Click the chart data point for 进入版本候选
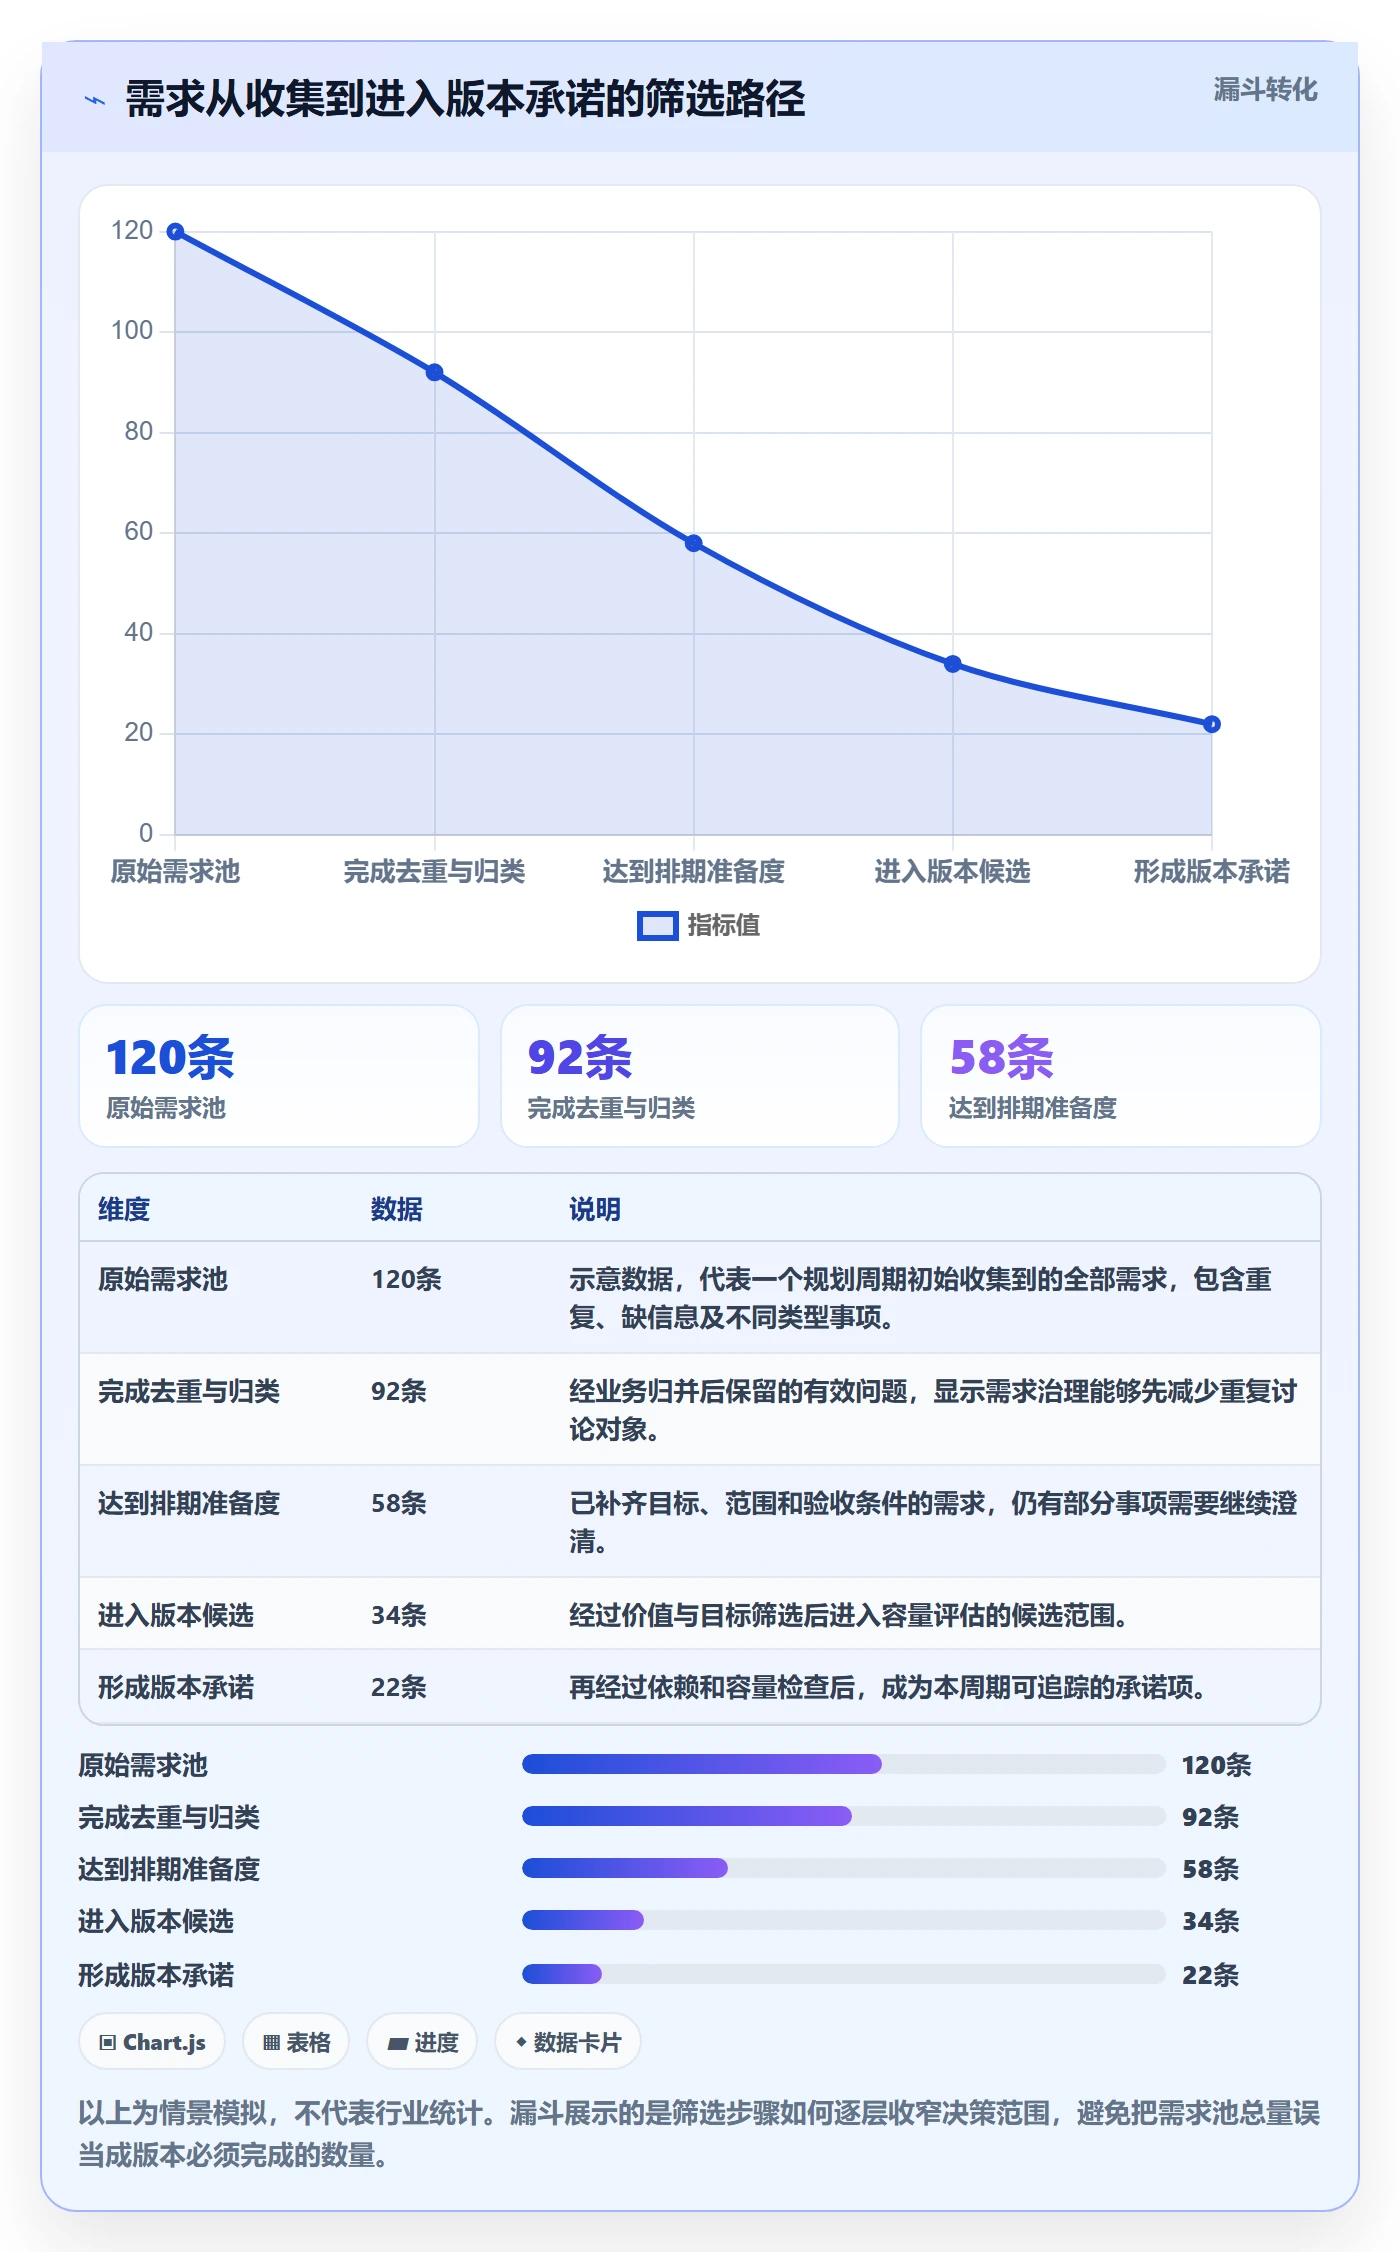Screen dimensions: 1400x2252 pos(952,664)
